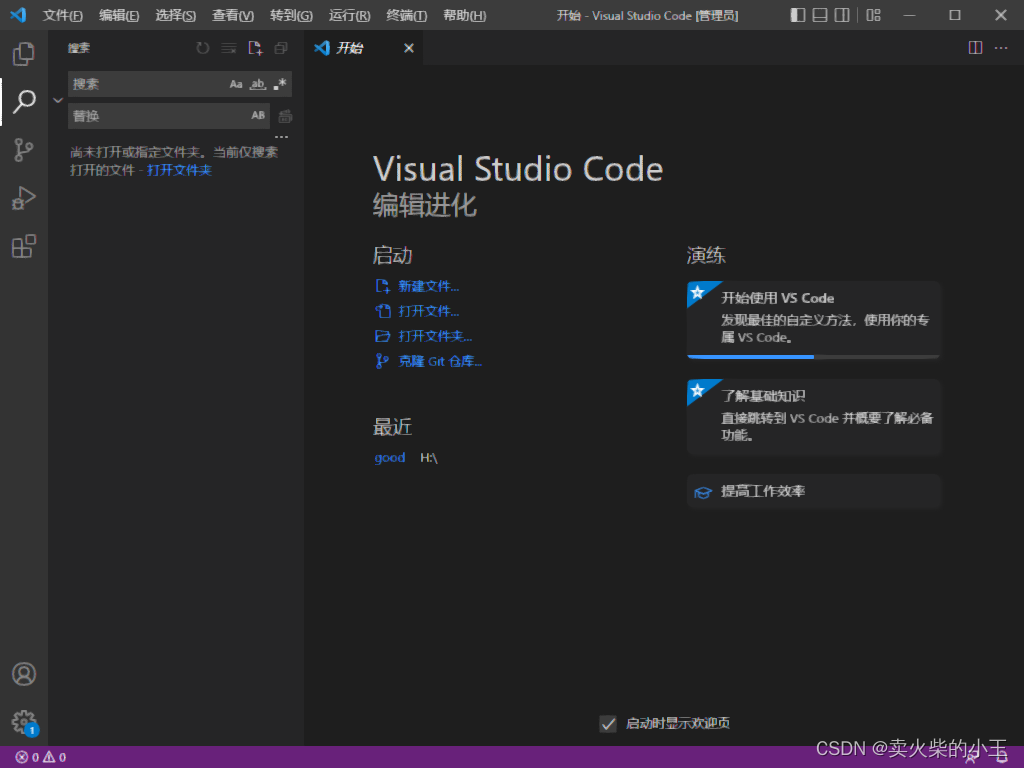The height and width of the screenshot is (768, 1024).
Task: Select the 开始 editor tab
Action: [364, 48]
